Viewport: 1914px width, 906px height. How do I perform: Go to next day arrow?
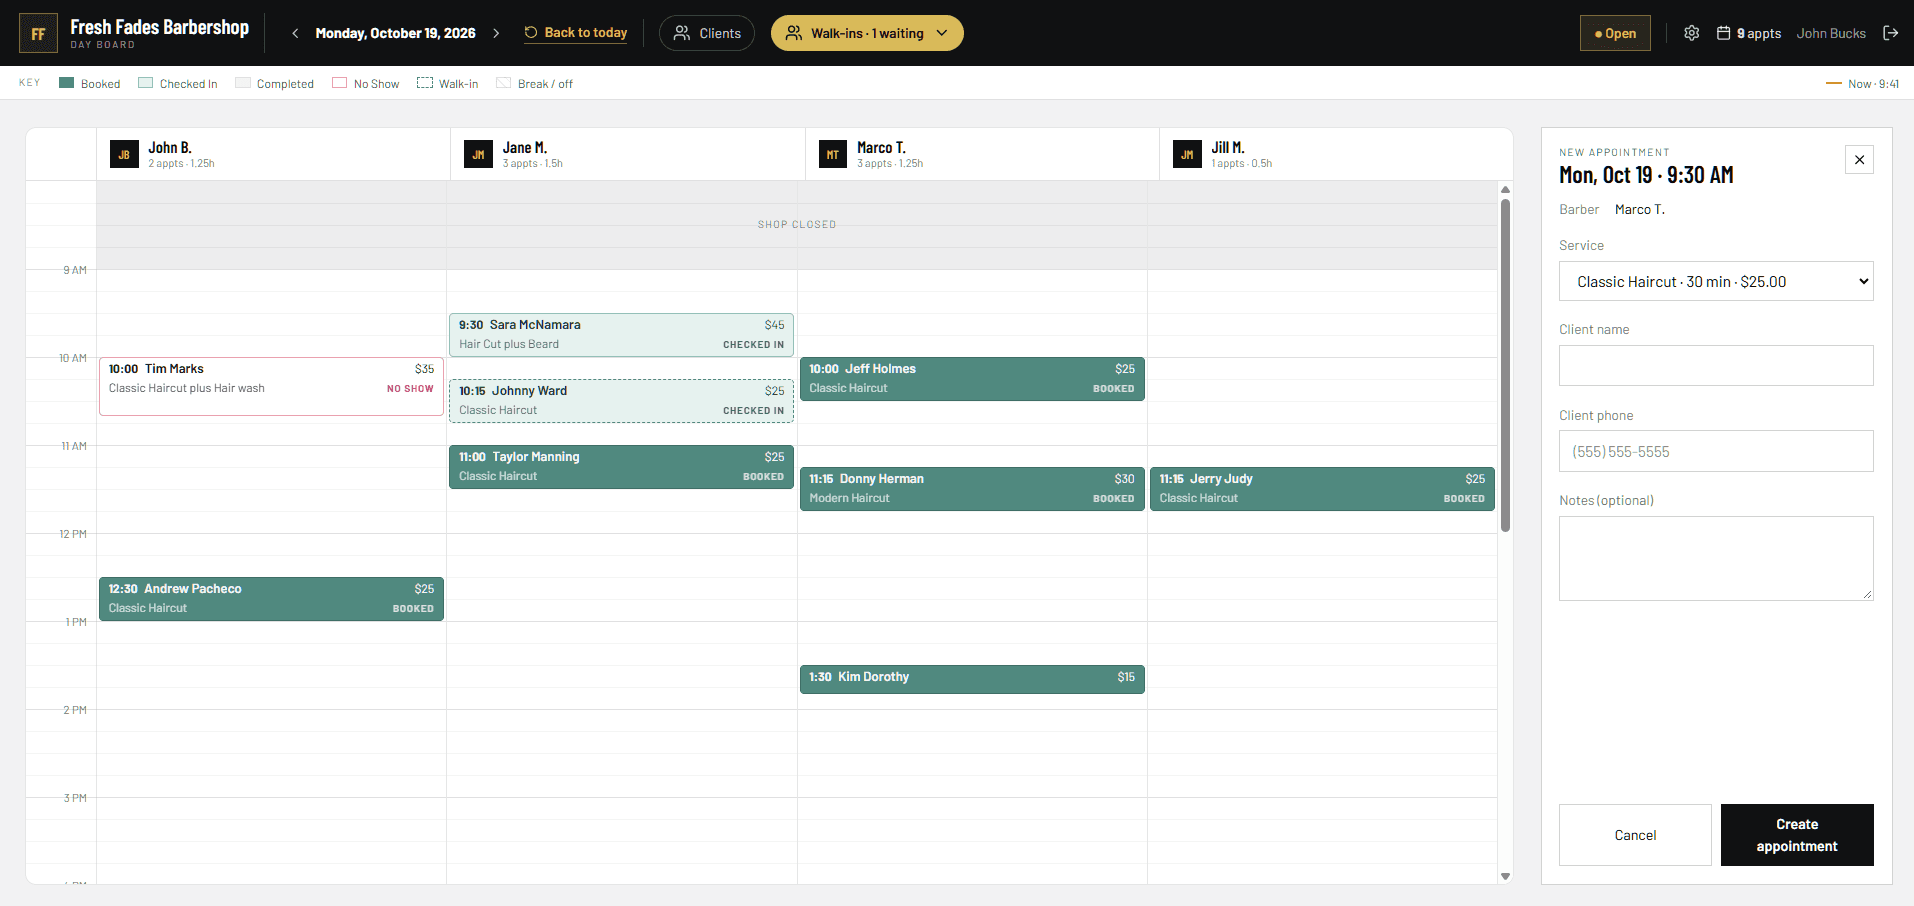[496, 33]
